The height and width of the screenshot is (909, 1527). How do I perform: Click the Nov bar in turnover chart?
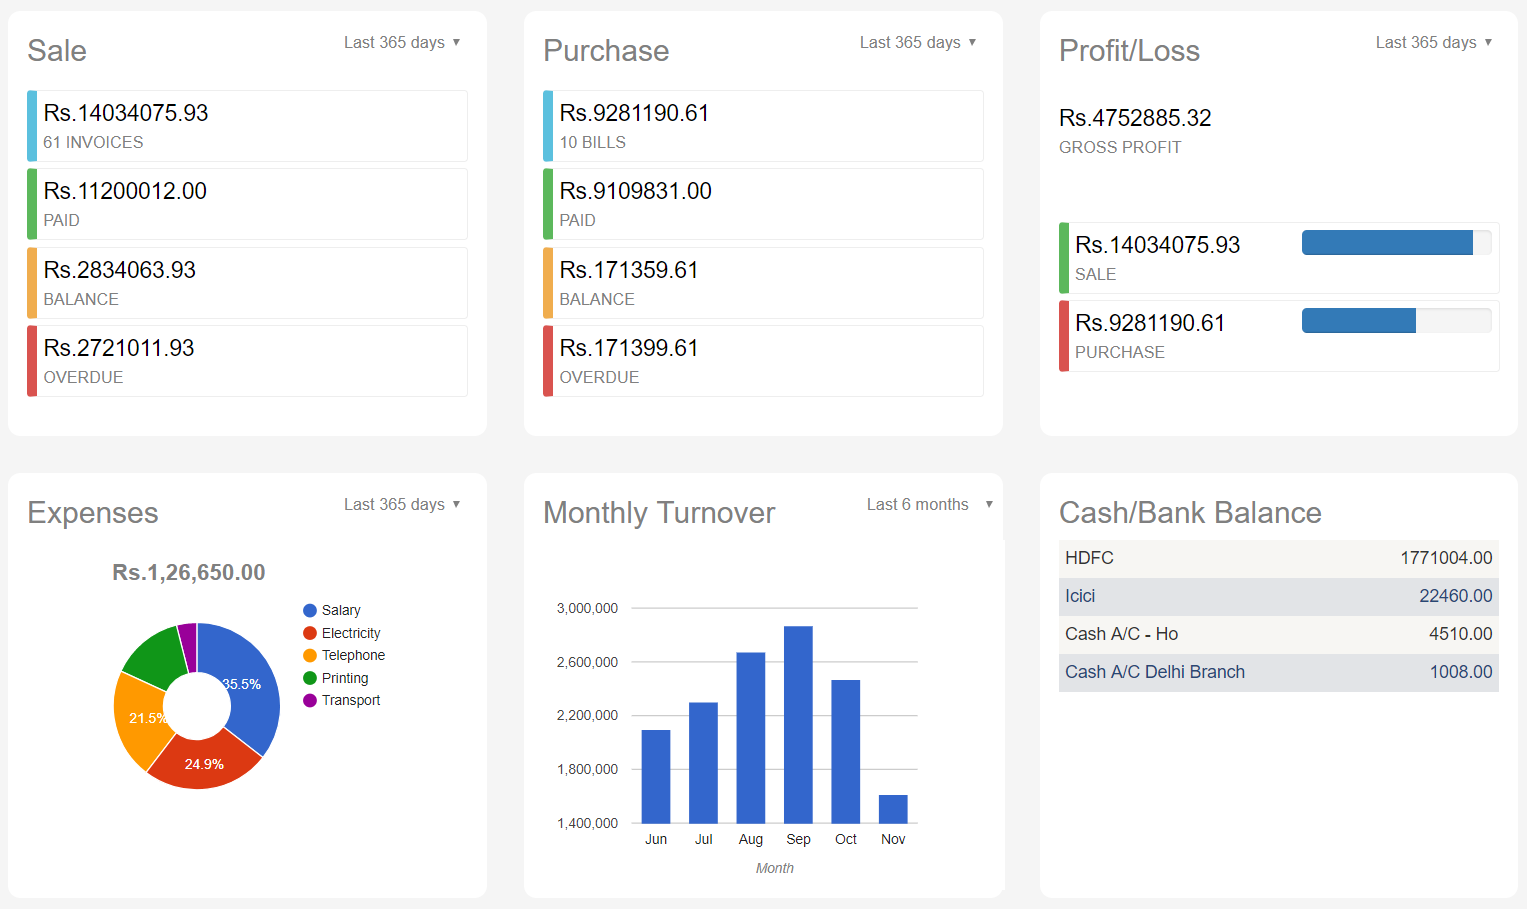(x=893, y=809)
